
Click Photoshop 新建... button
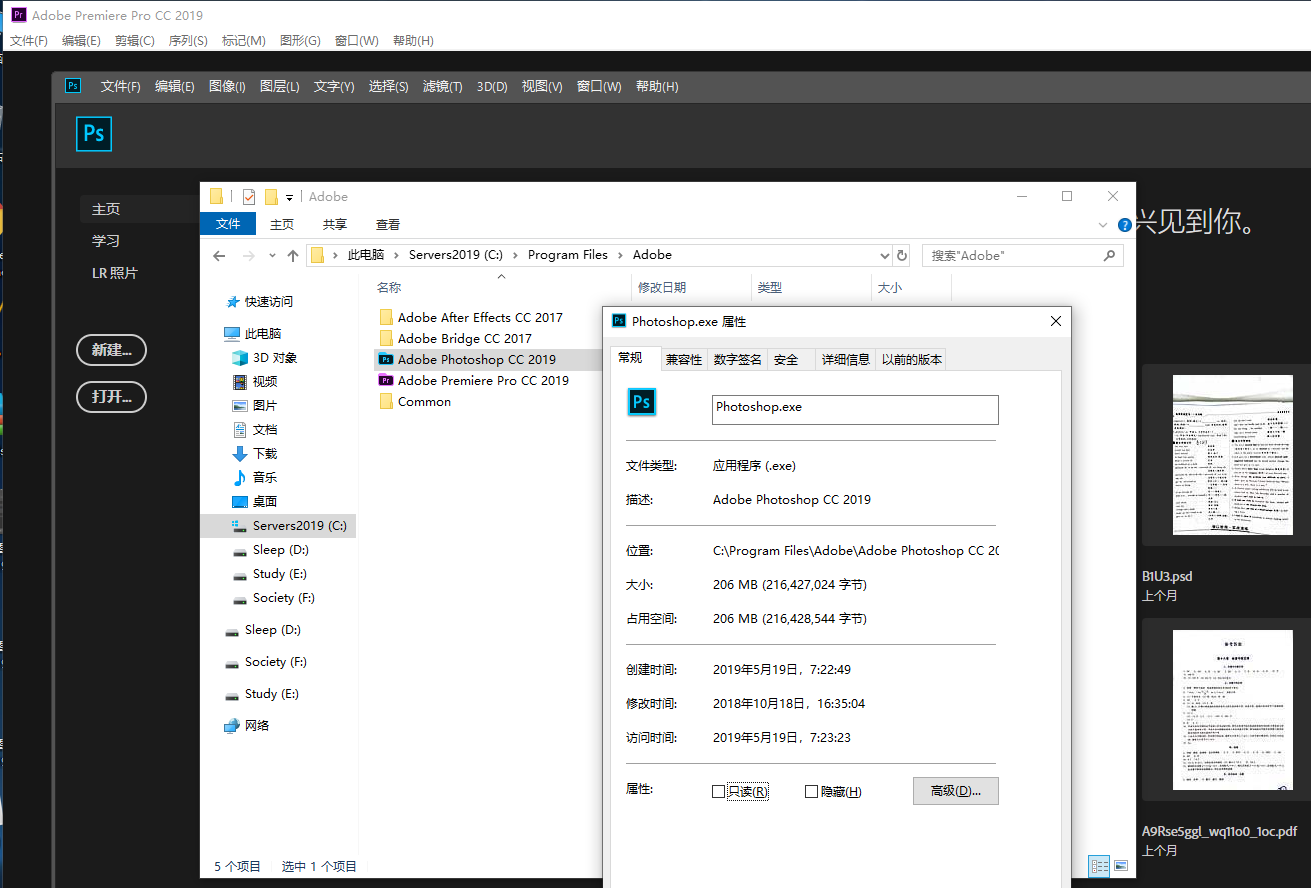point(111,350)
